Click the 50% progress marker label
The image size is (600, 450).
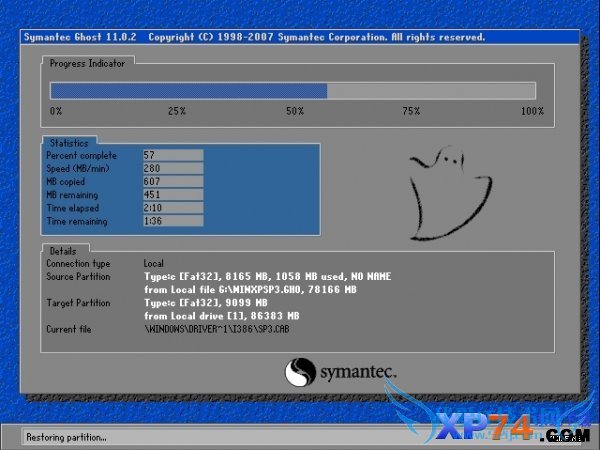[294, 111]
